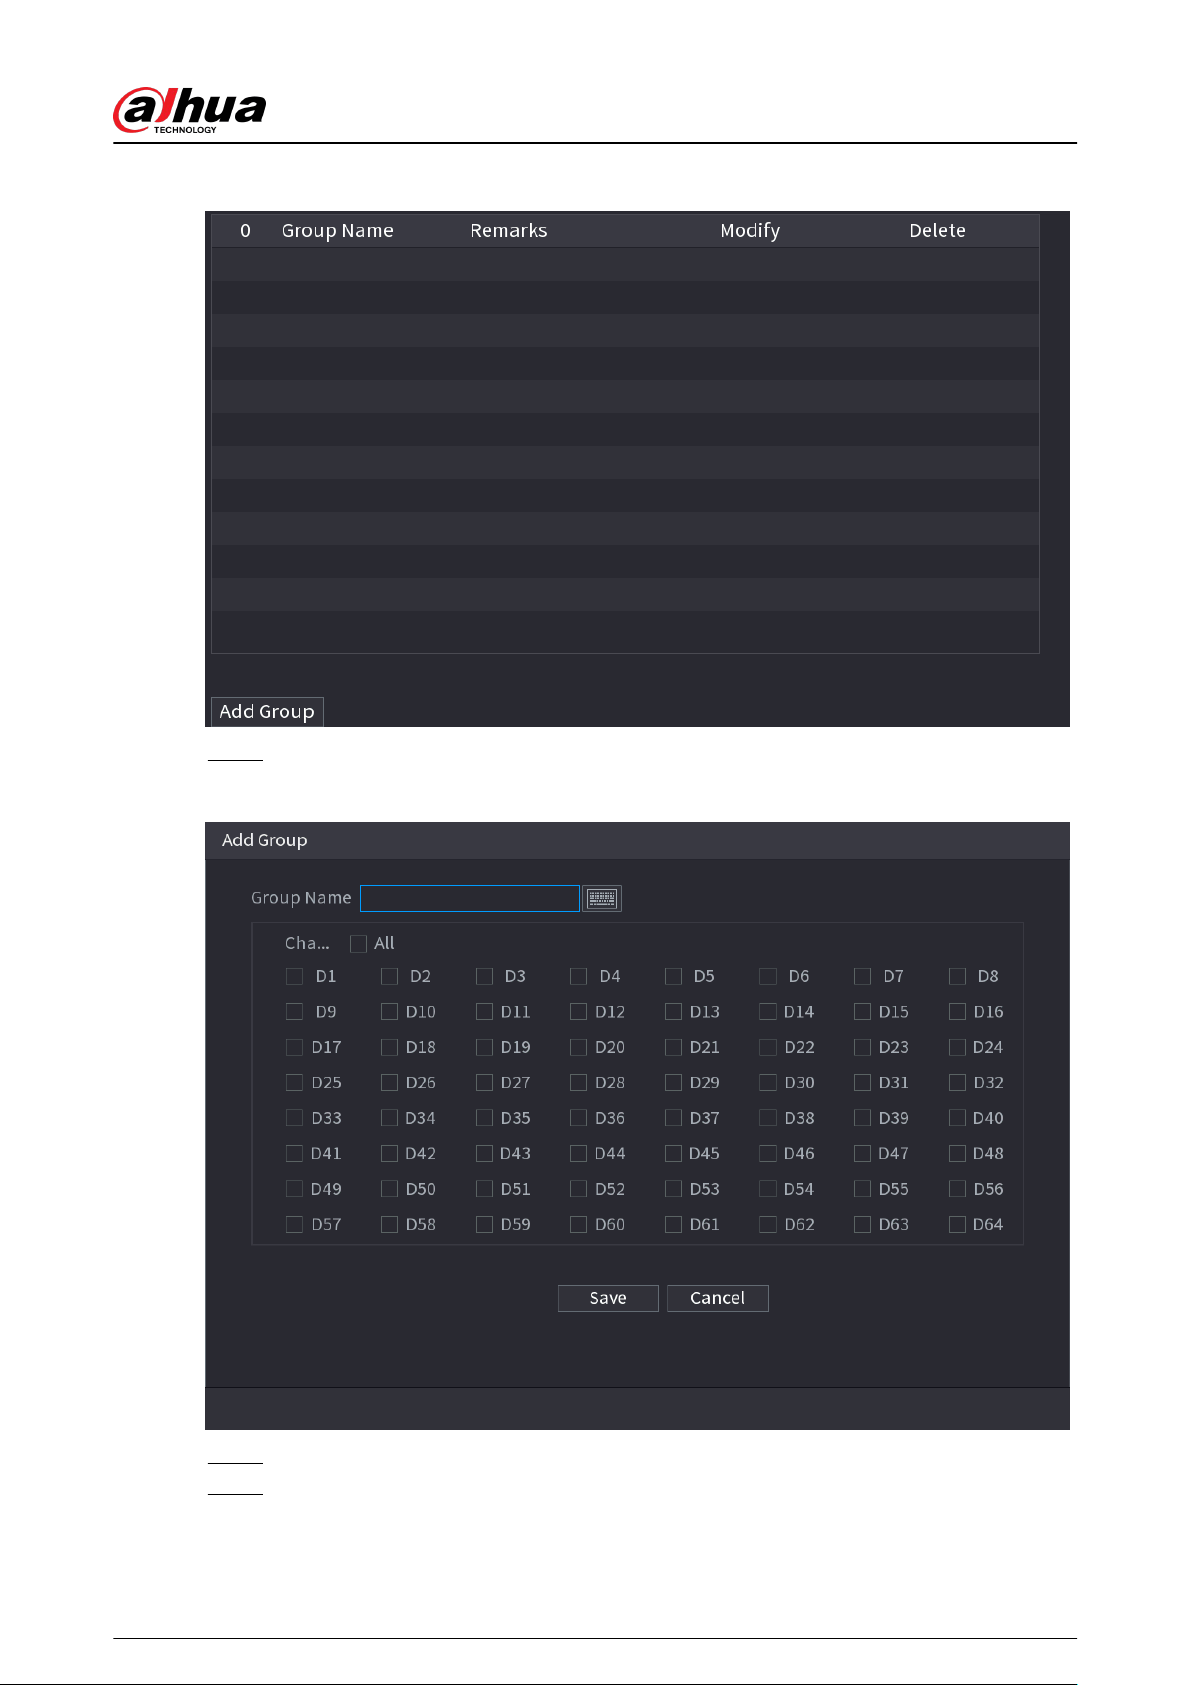Check the D53 channel
Image resolution: width=1192 pixels, height=1685 pixels.
pos(673,1189)
